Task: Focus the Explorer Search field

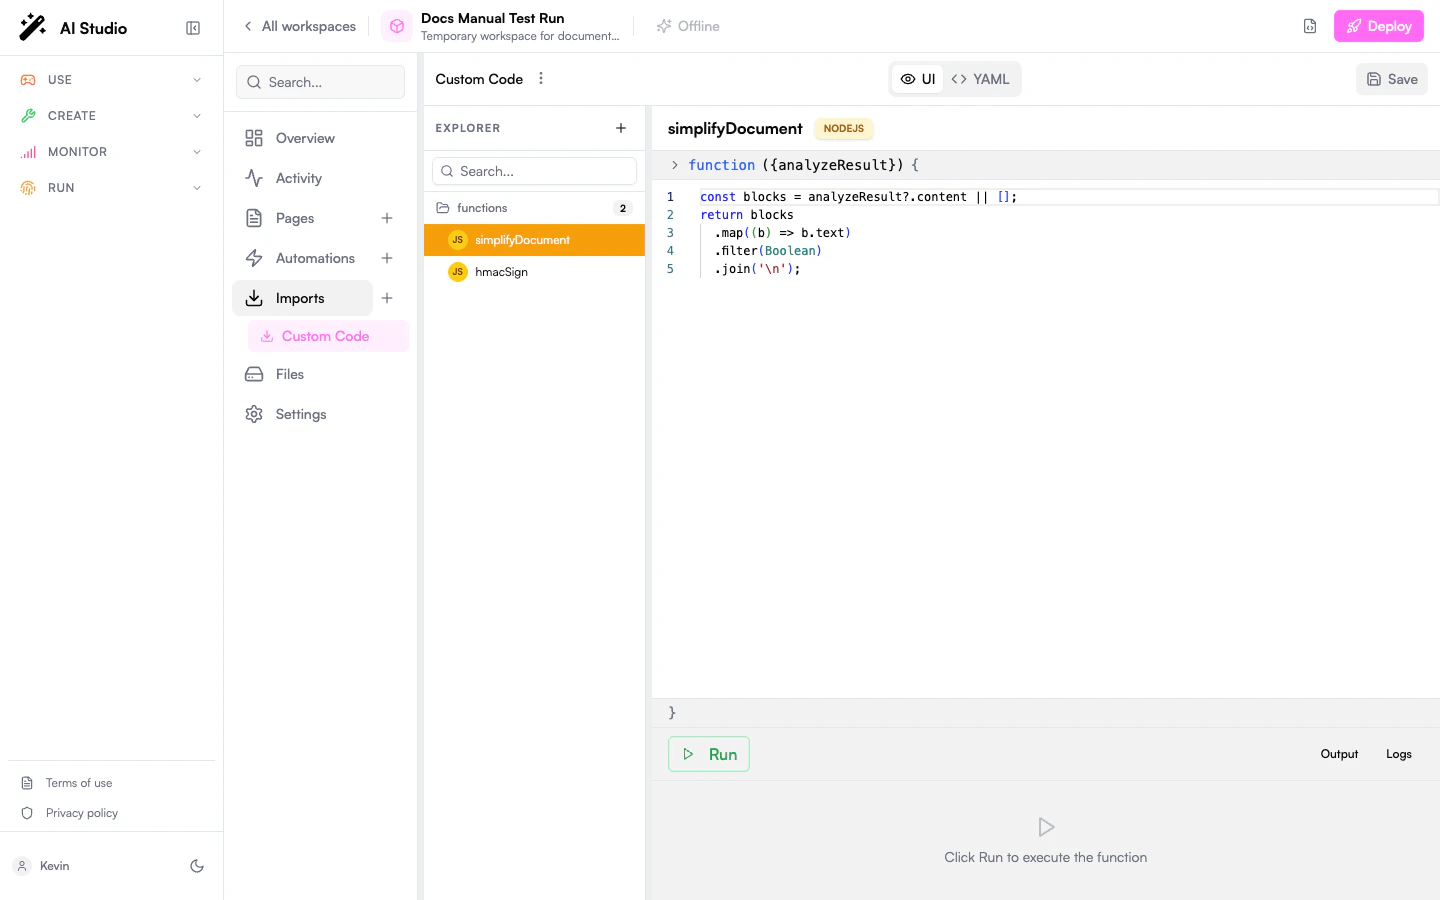Action: coord(534,171)
